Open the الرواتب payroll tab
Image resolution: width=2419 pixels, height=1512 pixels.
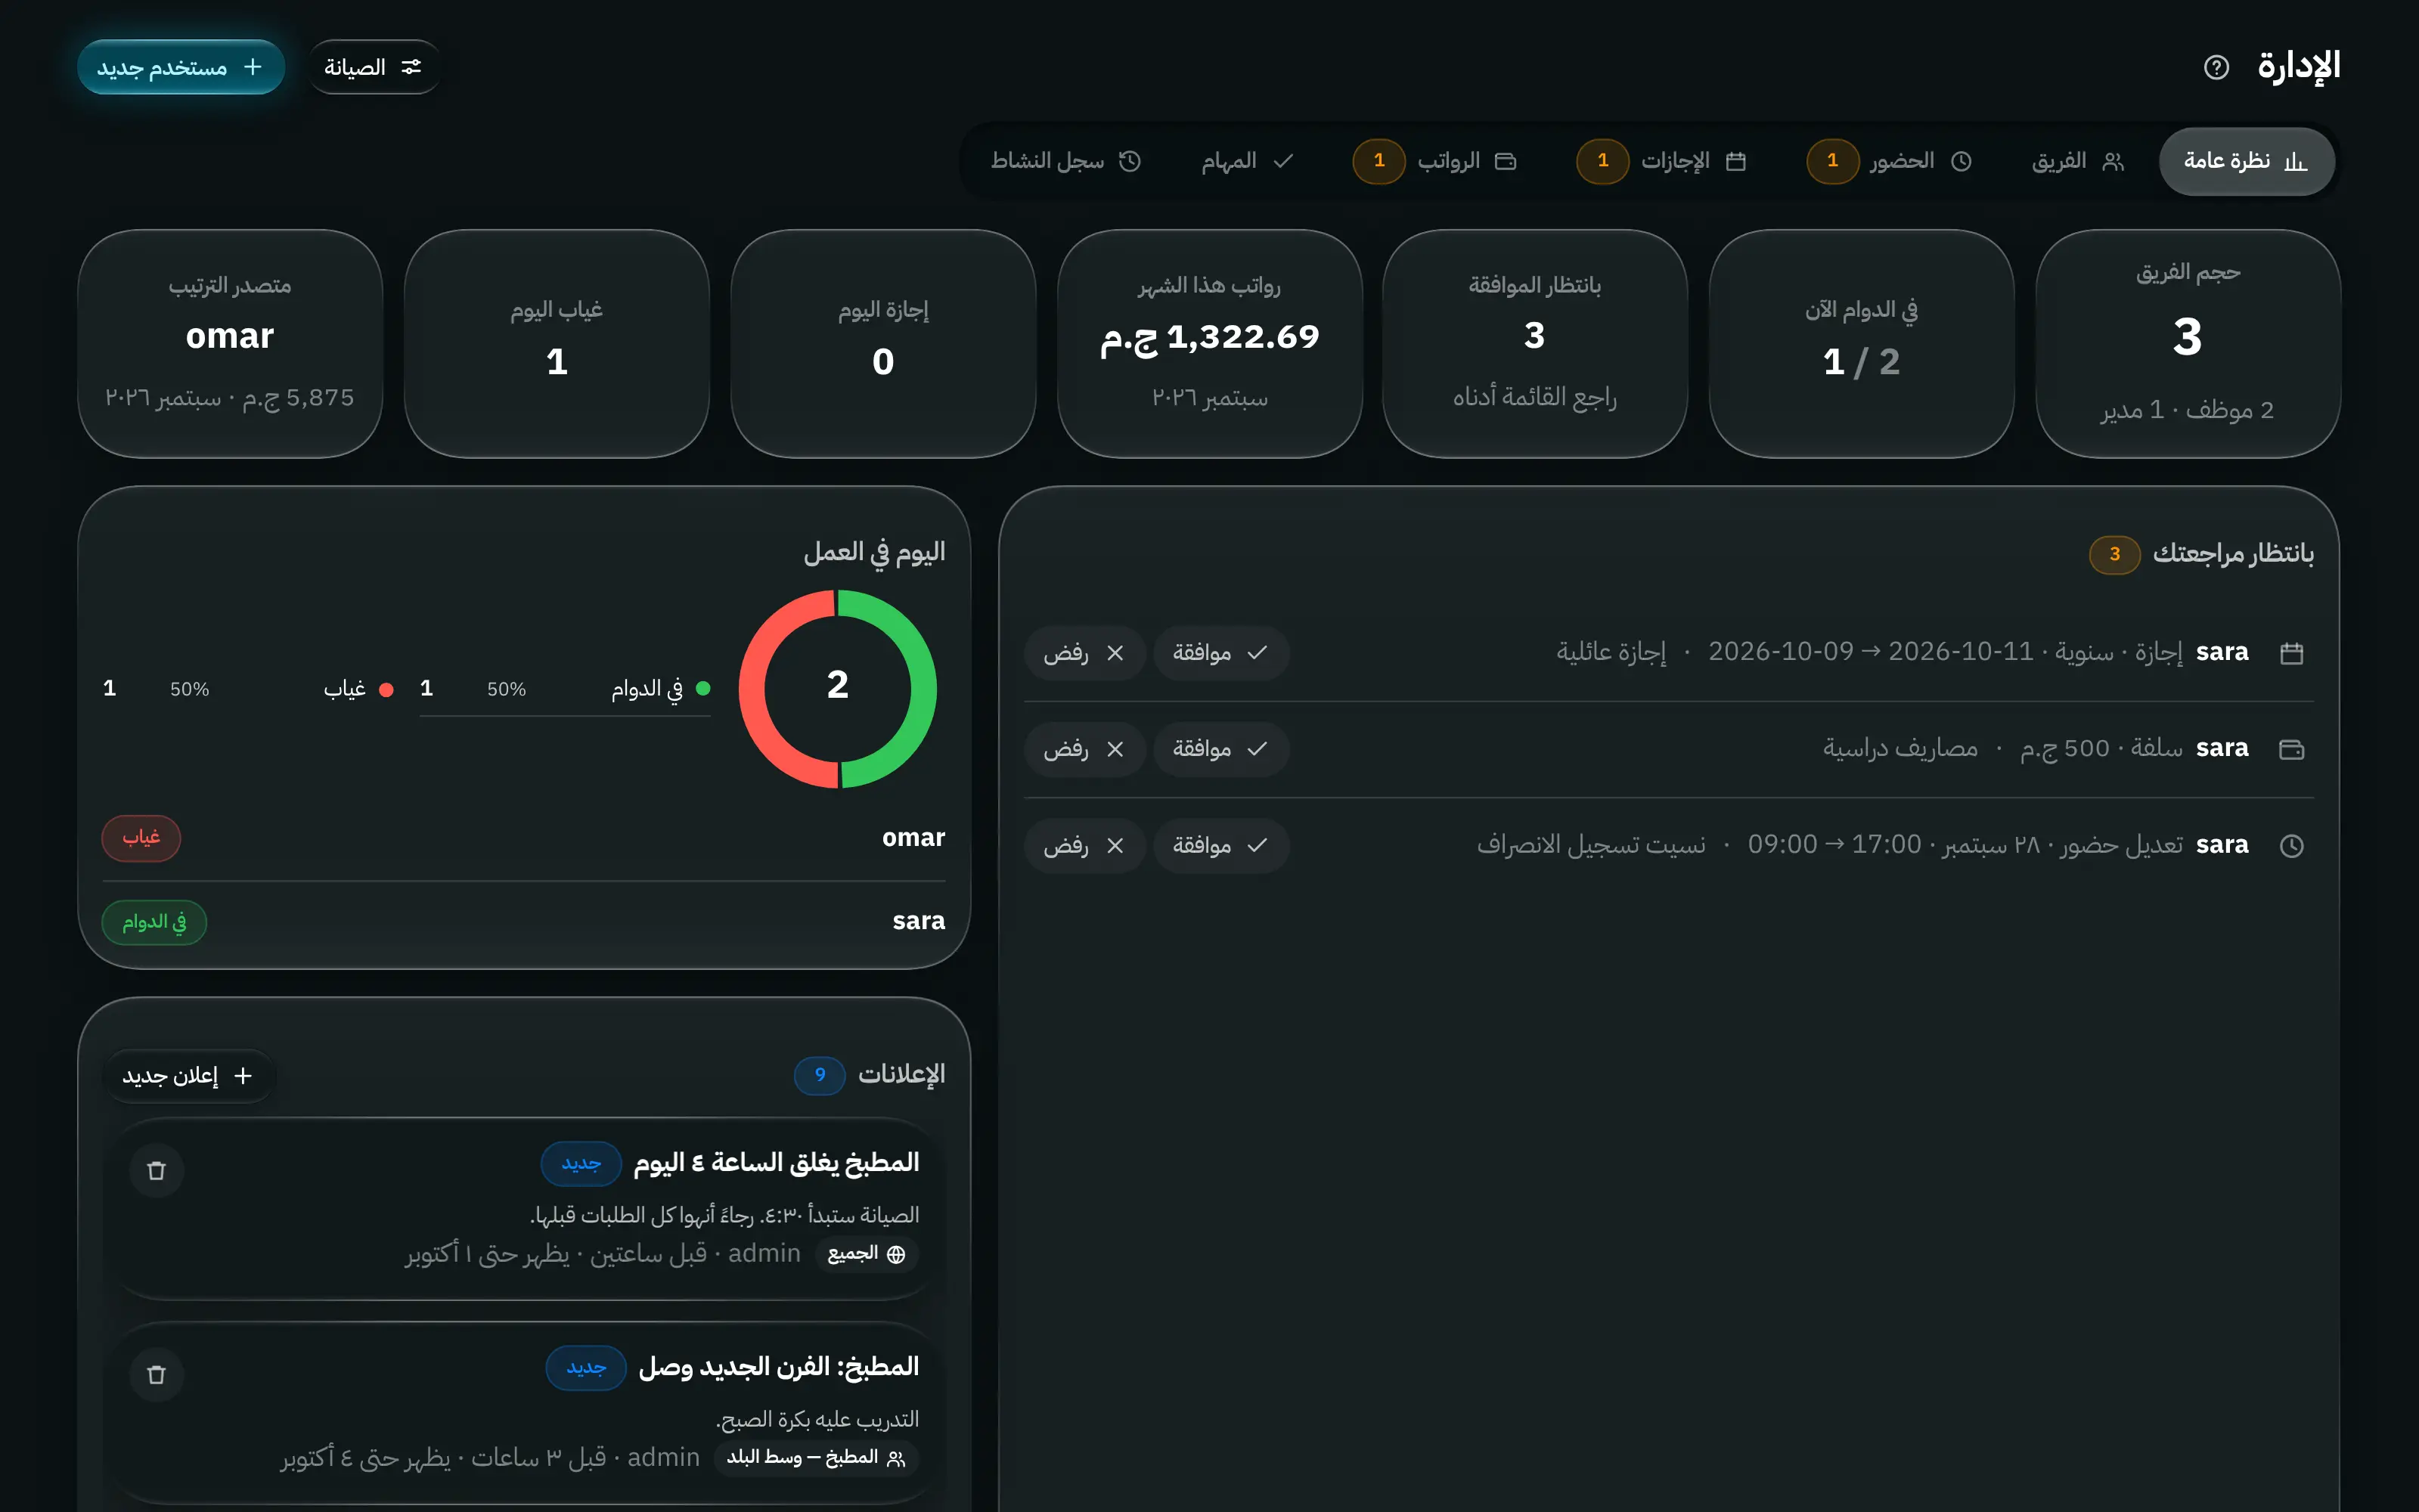[x=1435, y=161]
